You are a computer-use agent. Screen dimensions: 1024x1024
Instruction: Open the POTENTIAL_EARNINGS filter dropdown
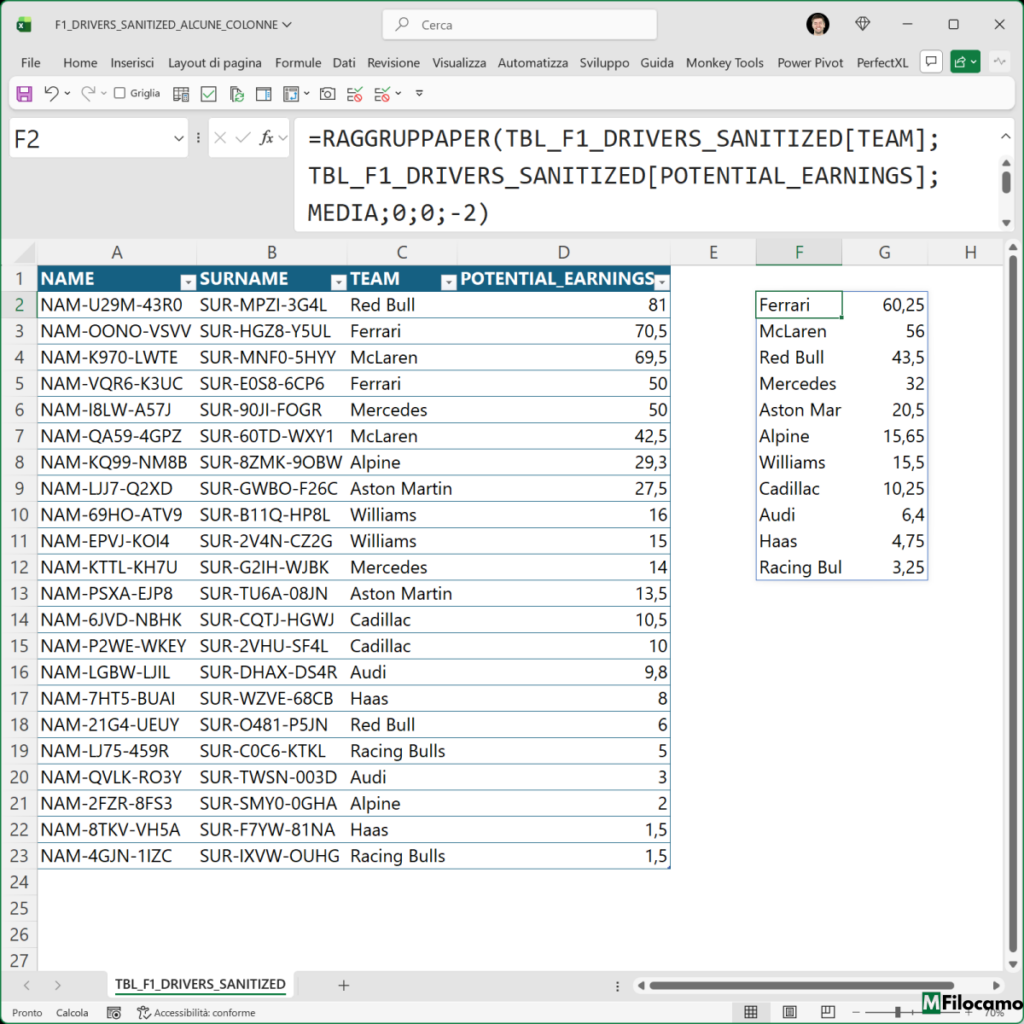pos(662,281)
